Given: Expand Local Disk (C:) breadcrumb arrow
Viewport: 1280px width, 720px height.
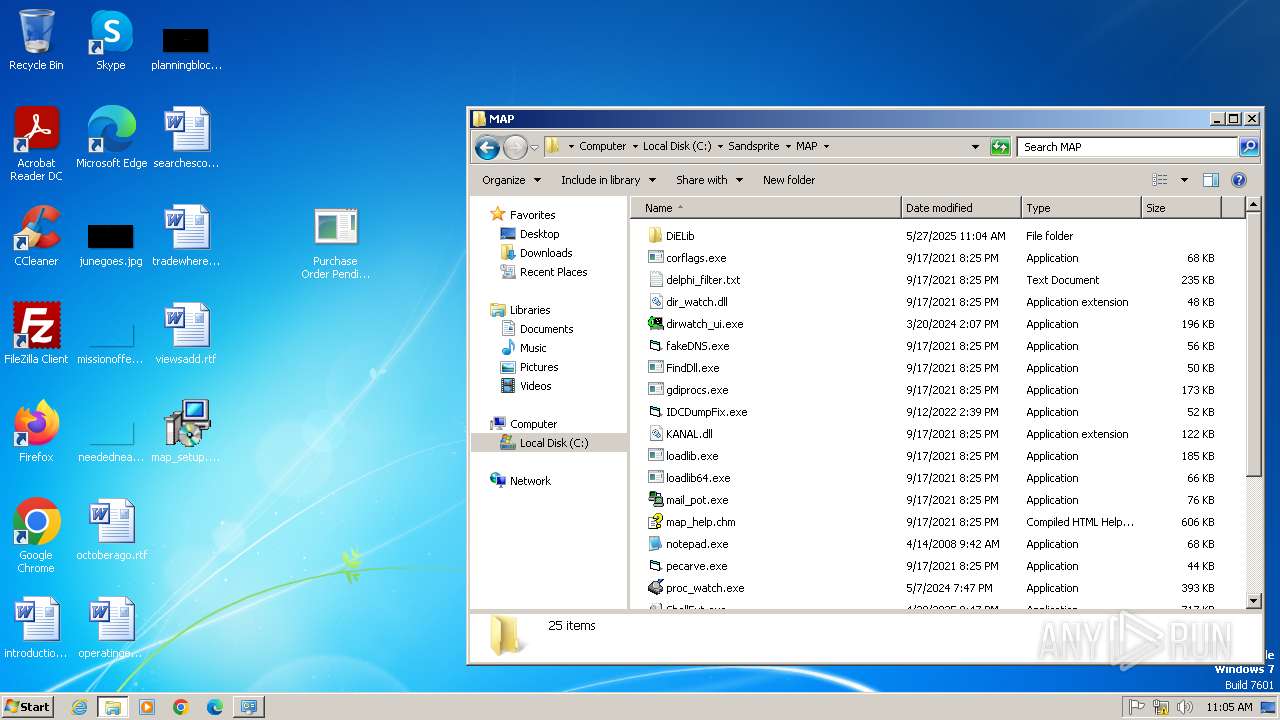Looking at the screenshot, I should [x=720, y=146].
